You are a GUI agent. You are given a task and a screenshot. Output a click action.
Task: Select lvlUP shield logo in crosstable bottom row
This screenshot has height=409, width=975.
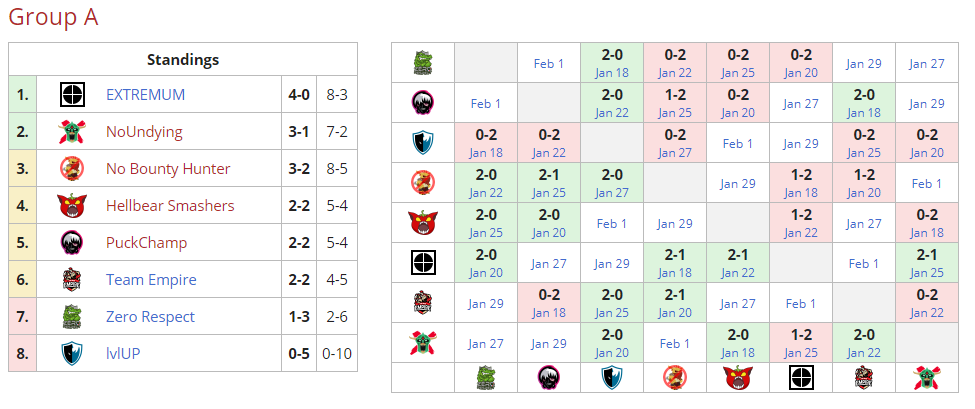pyautogui.click(x=612, y=377)
